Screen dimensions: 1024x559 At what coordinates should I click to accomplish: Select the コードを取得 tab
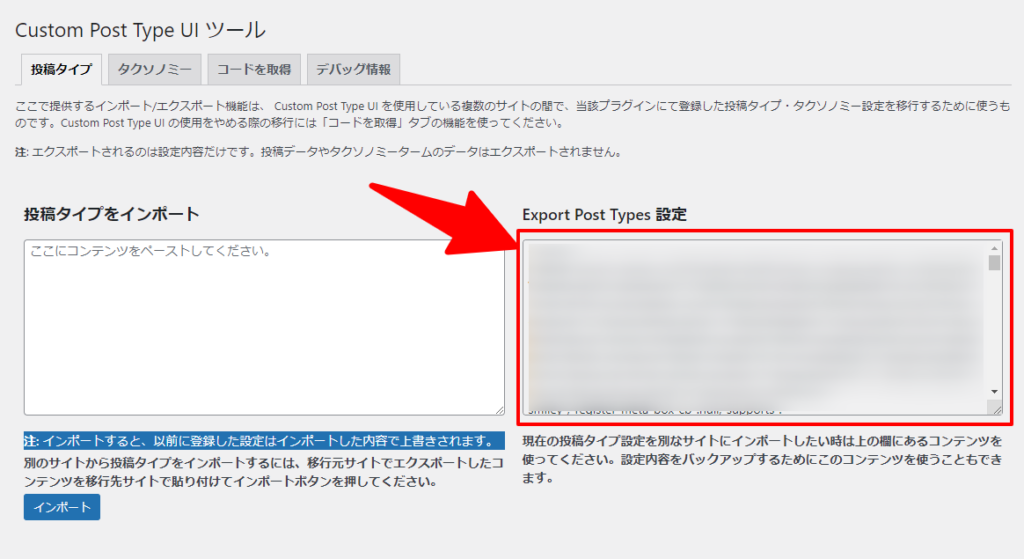click(x=254, y=70)
